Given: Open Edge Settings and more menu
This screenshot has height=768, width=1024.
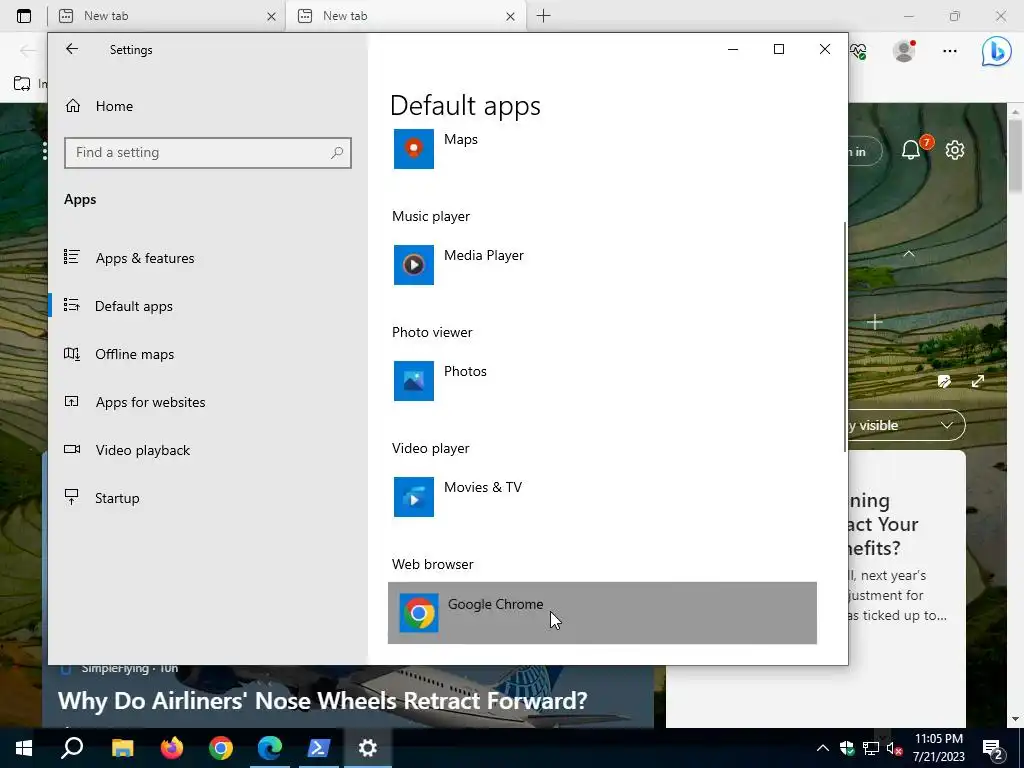Looking at the screenshot, I should click(x=950, y=50).
